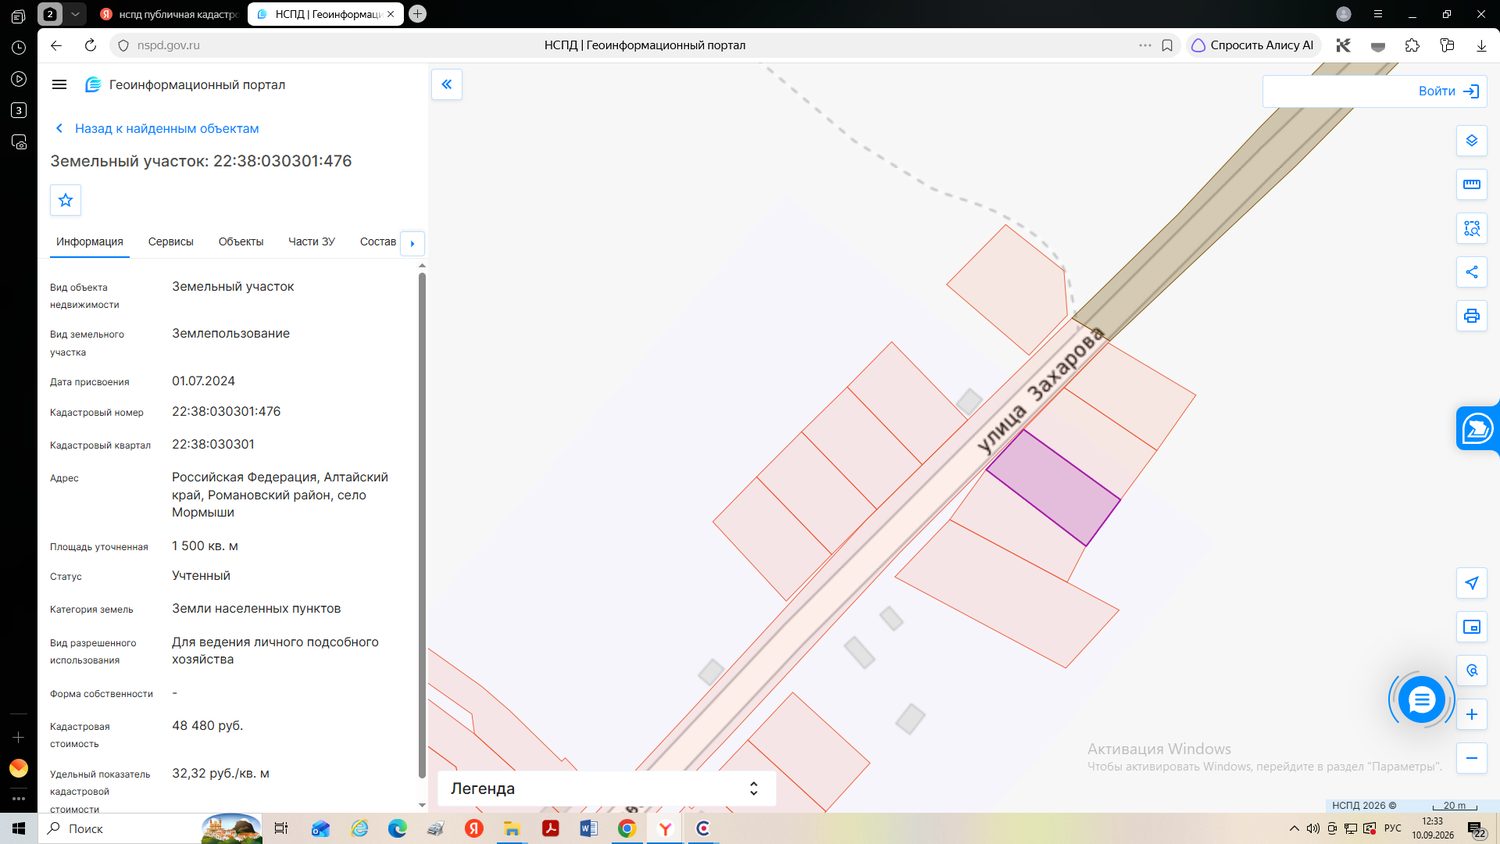Locate my position on the map
1500x844 pixels.
point(1472,583)
